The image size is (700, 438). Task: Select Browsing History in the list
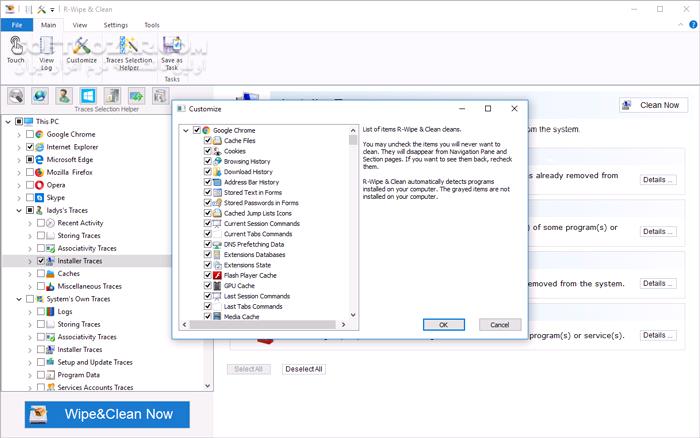tap(246, 161)
